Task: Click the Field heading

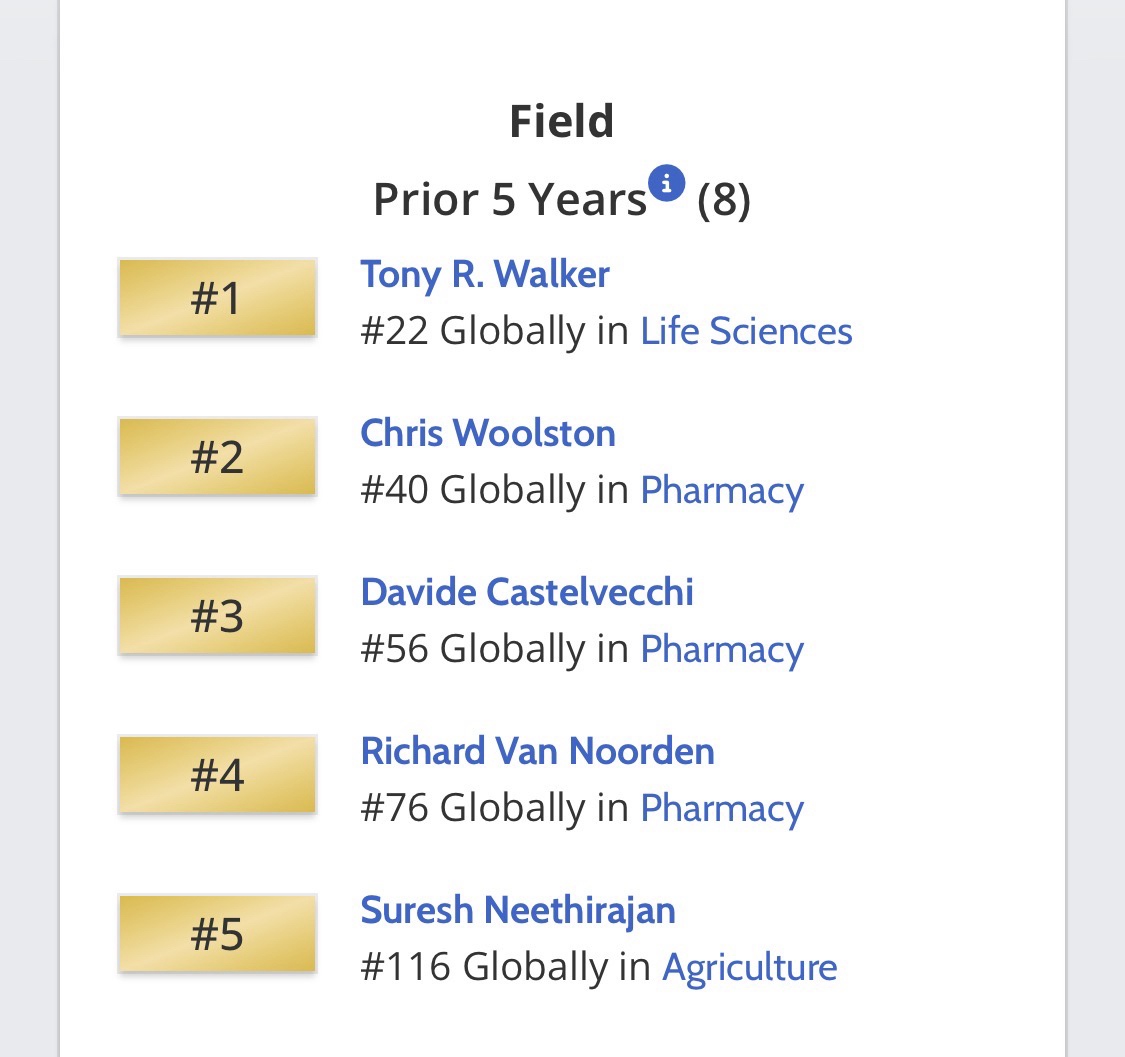Action: click(x=562, y=121)
